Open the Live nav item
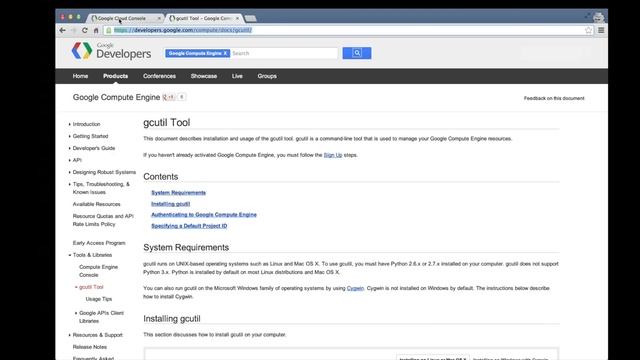The width and height of the screenshot is (640, 360). click(x=237, y=76)
